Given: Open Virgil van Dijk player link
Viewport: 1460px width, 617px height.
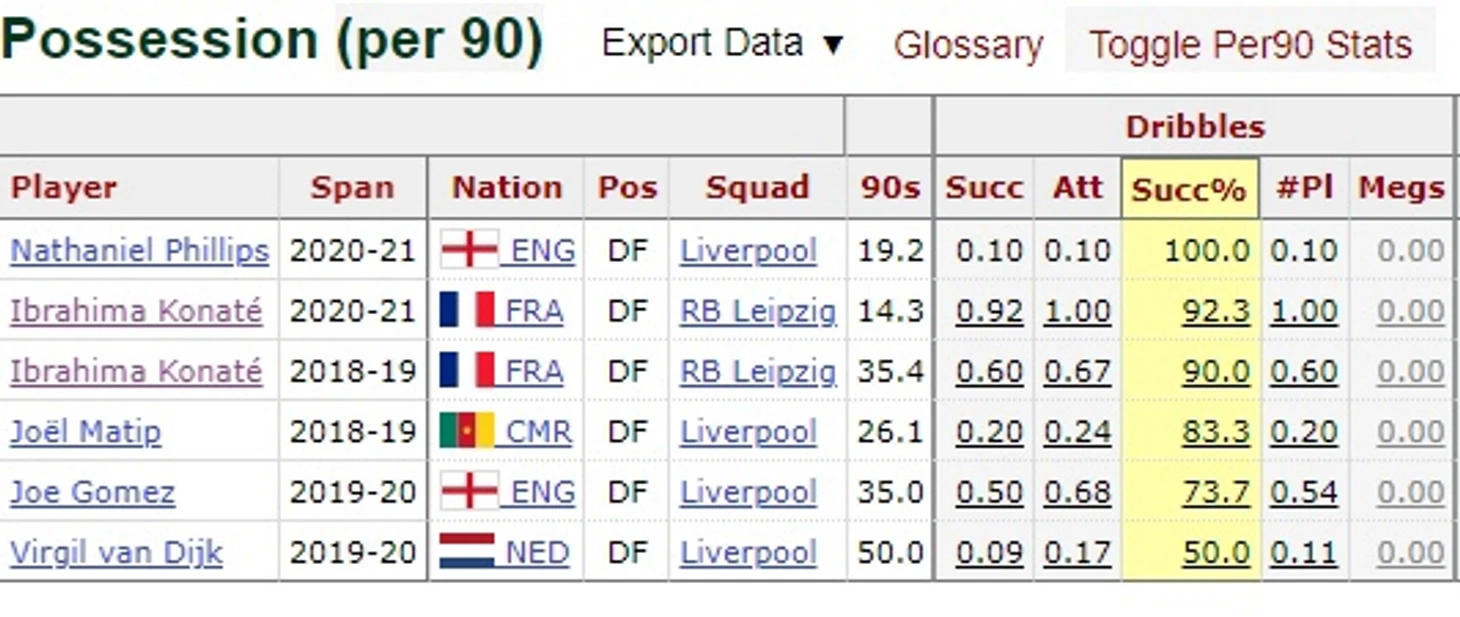Looking at the screenshot, I should [x=116, y=552].
